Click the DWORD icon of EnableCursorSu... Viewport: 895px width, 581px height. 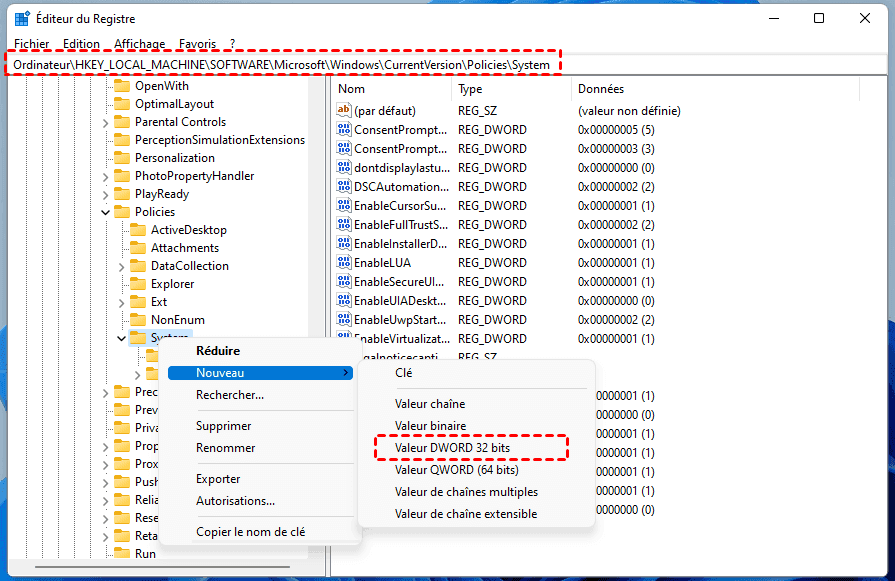(x=344, y=205)
